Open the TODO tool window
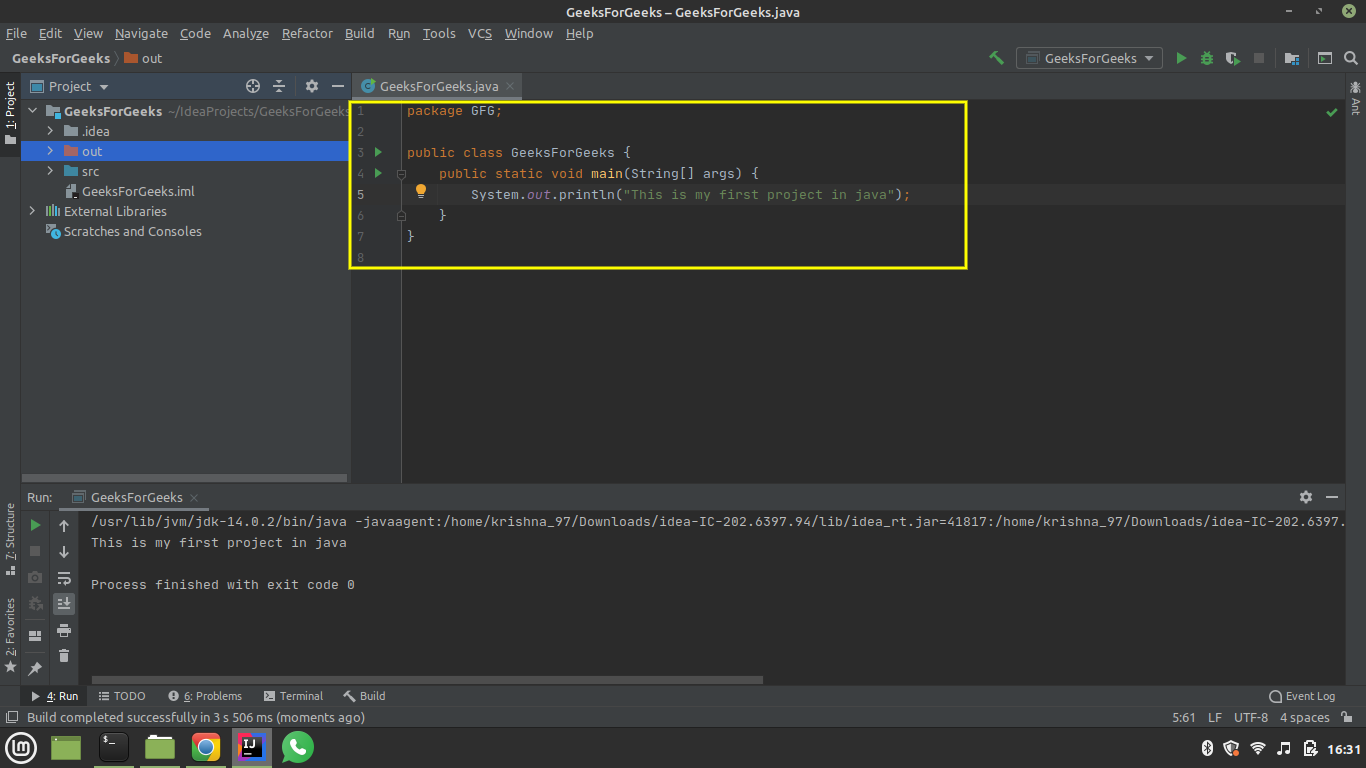 (x=122, y=696)
